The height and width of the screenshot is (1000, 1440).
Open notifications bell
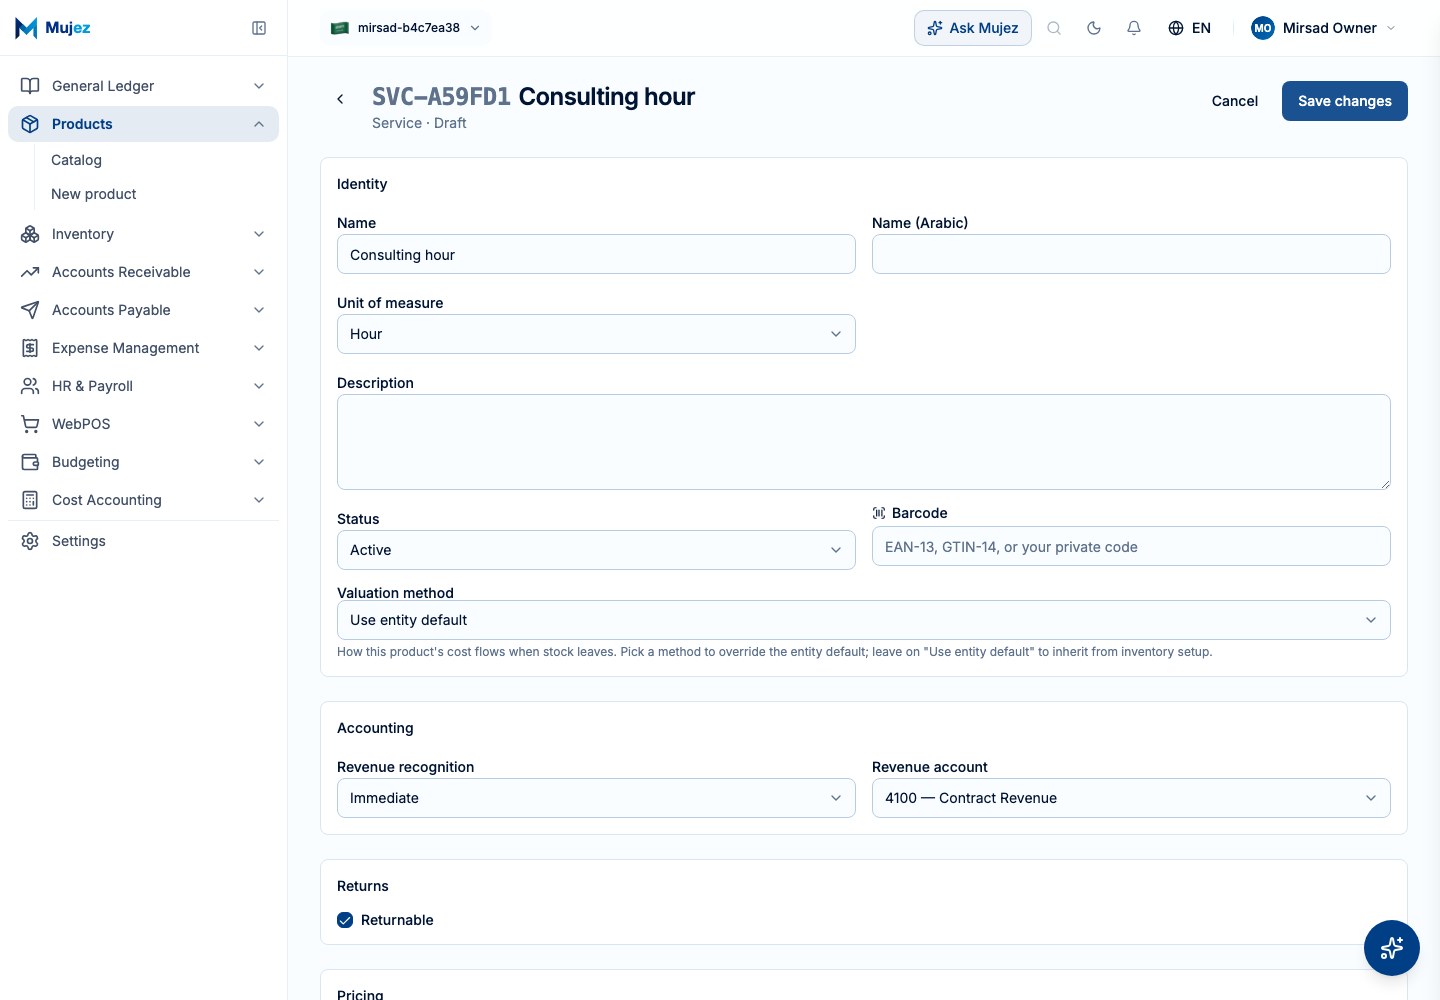tap(1134, 28)
